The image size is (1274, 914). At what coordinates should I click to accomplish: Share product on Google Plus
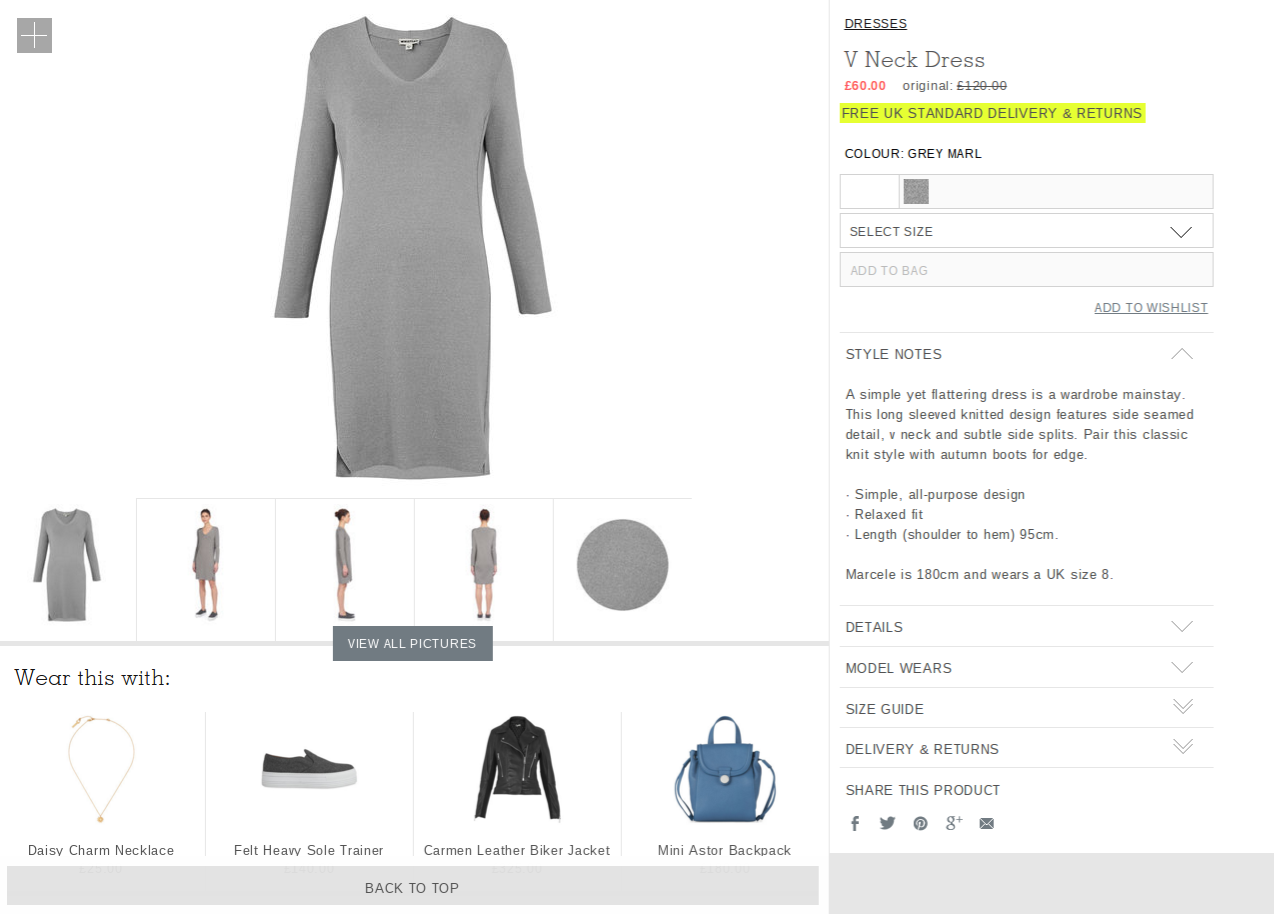954,823
